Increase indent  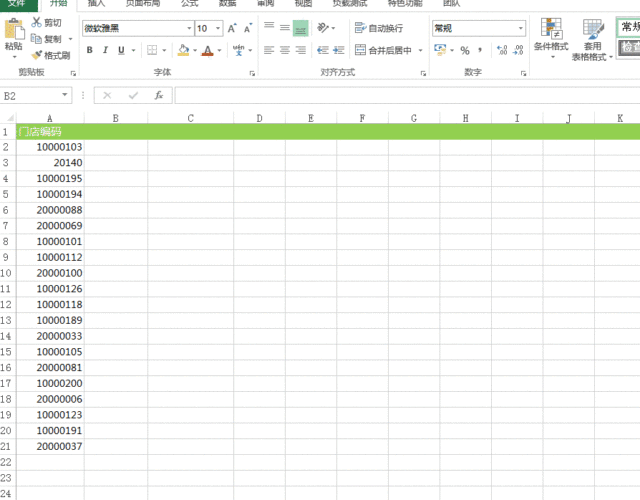pos(338,50)
